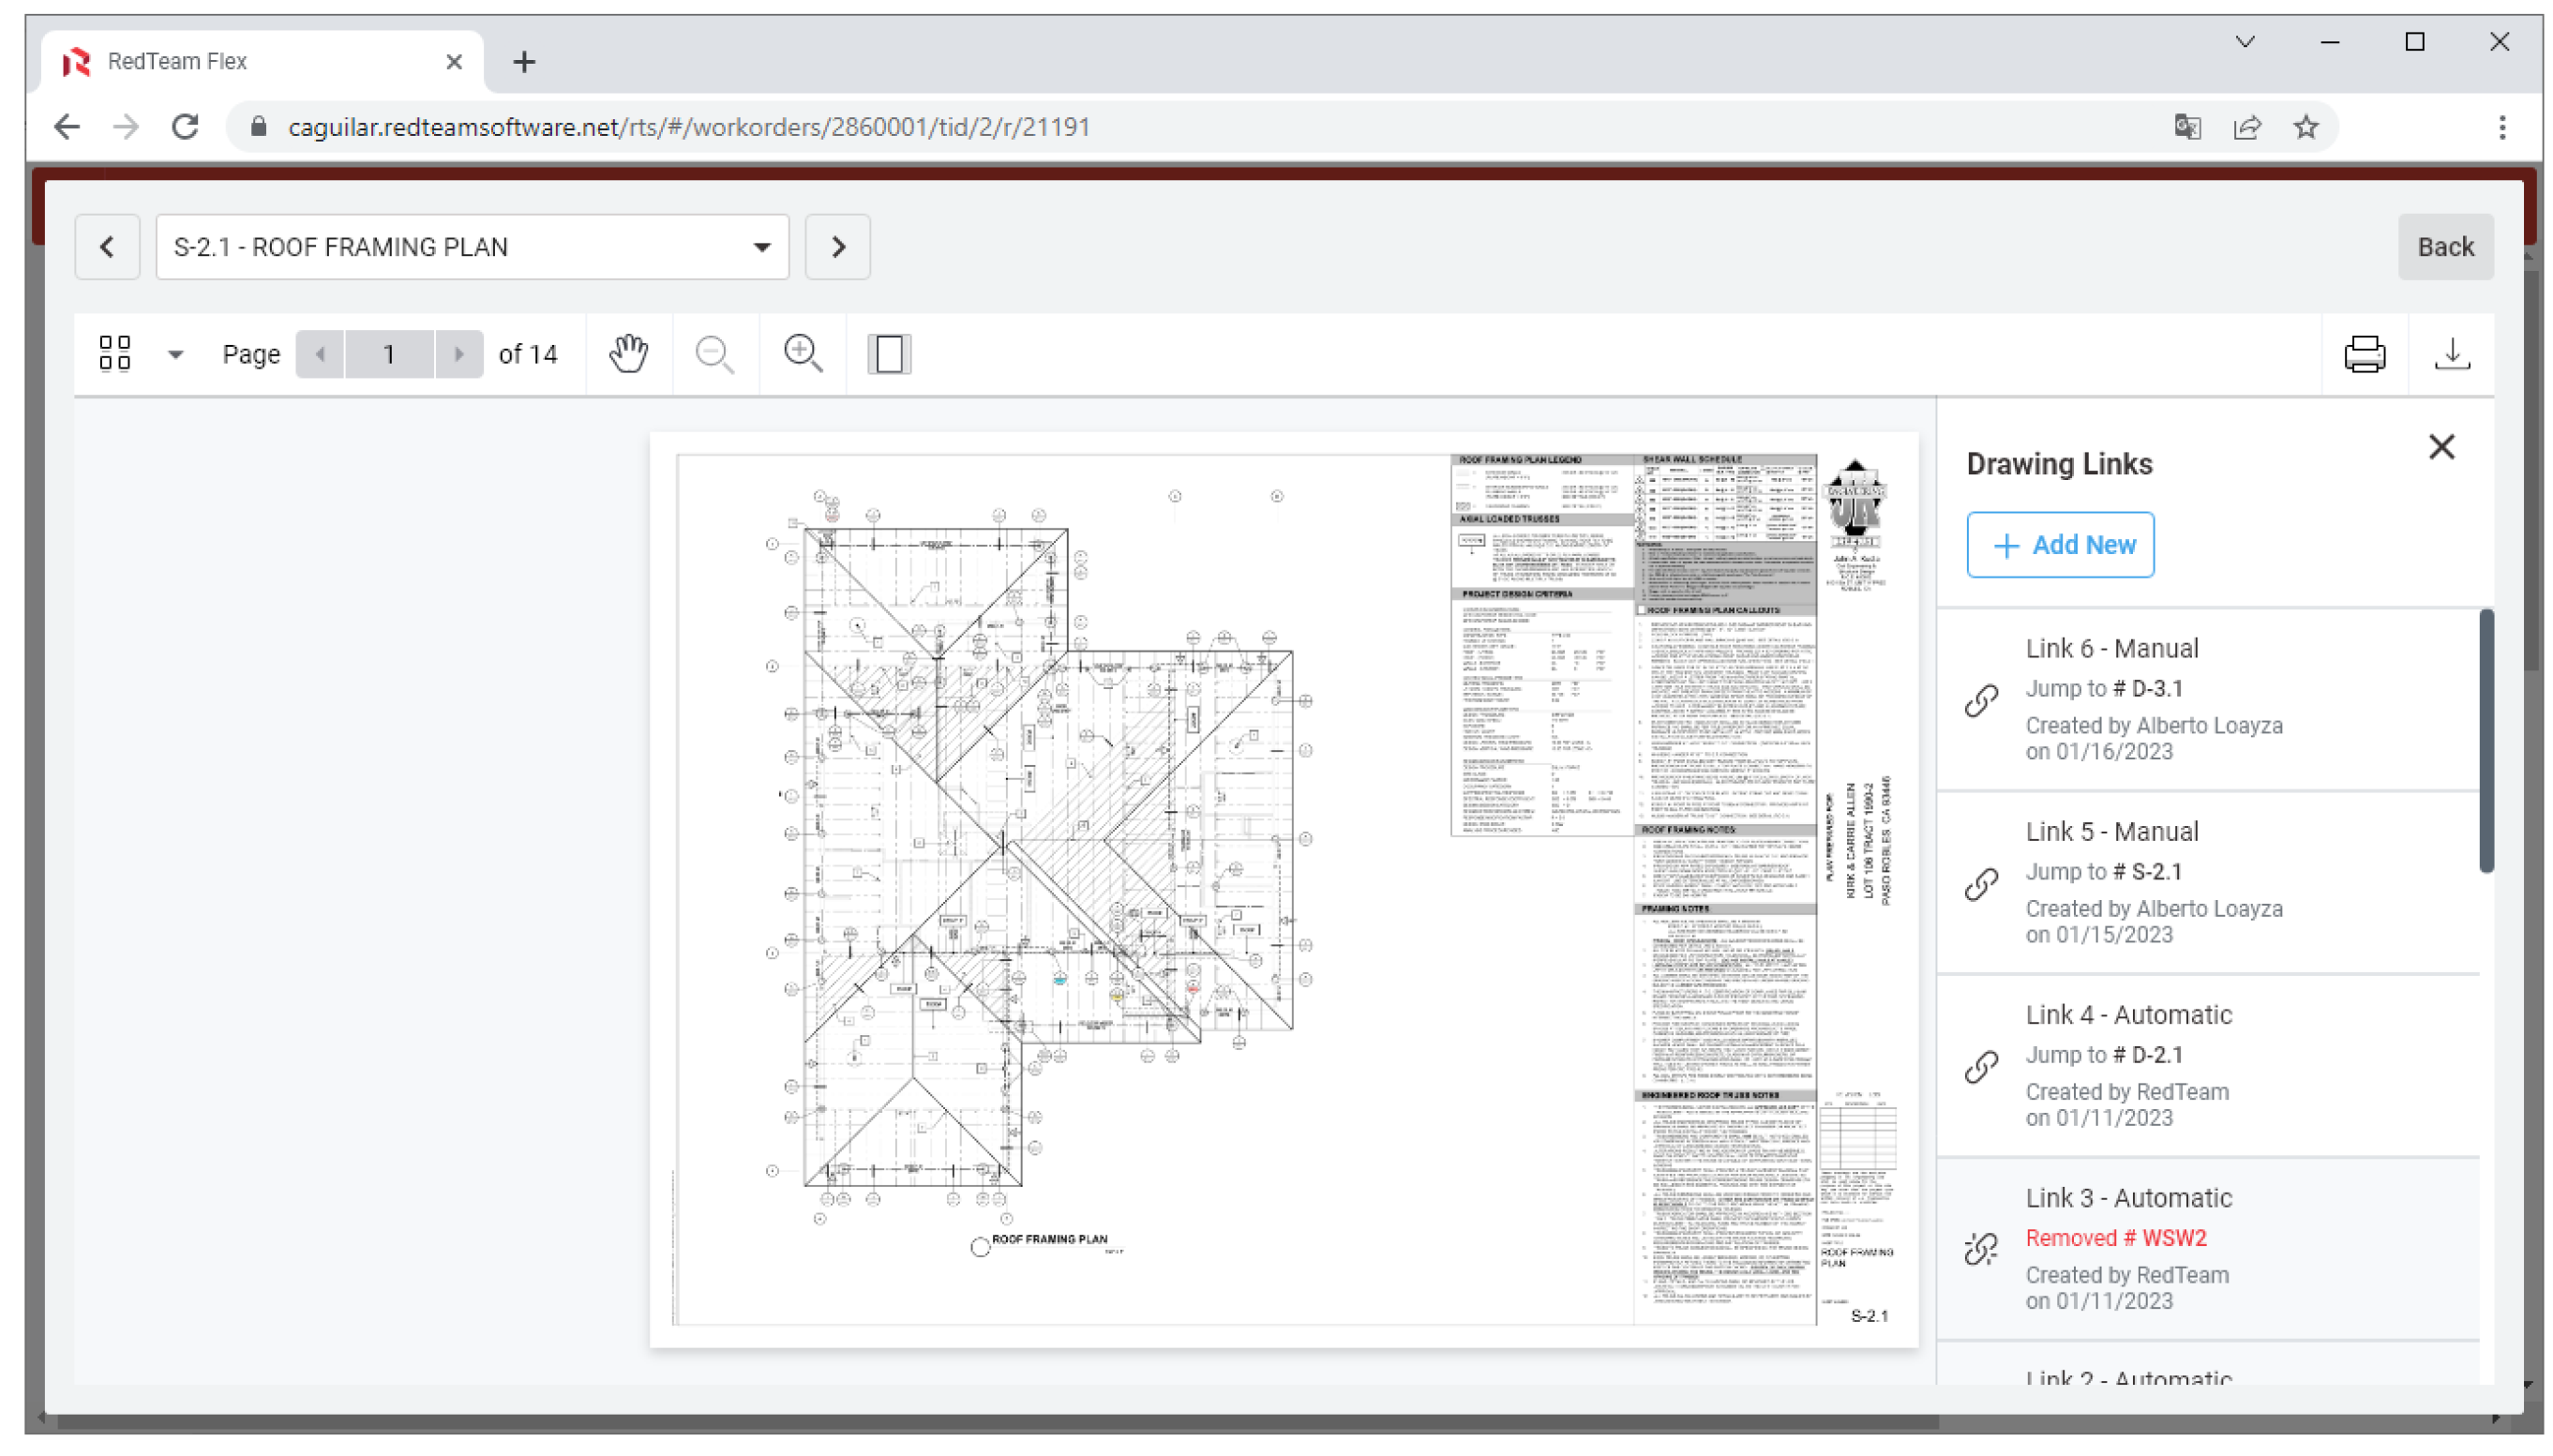This screenshot has width=2553, height=1456.
Task: Click the page number input field
Action: (x=388, y=354)
